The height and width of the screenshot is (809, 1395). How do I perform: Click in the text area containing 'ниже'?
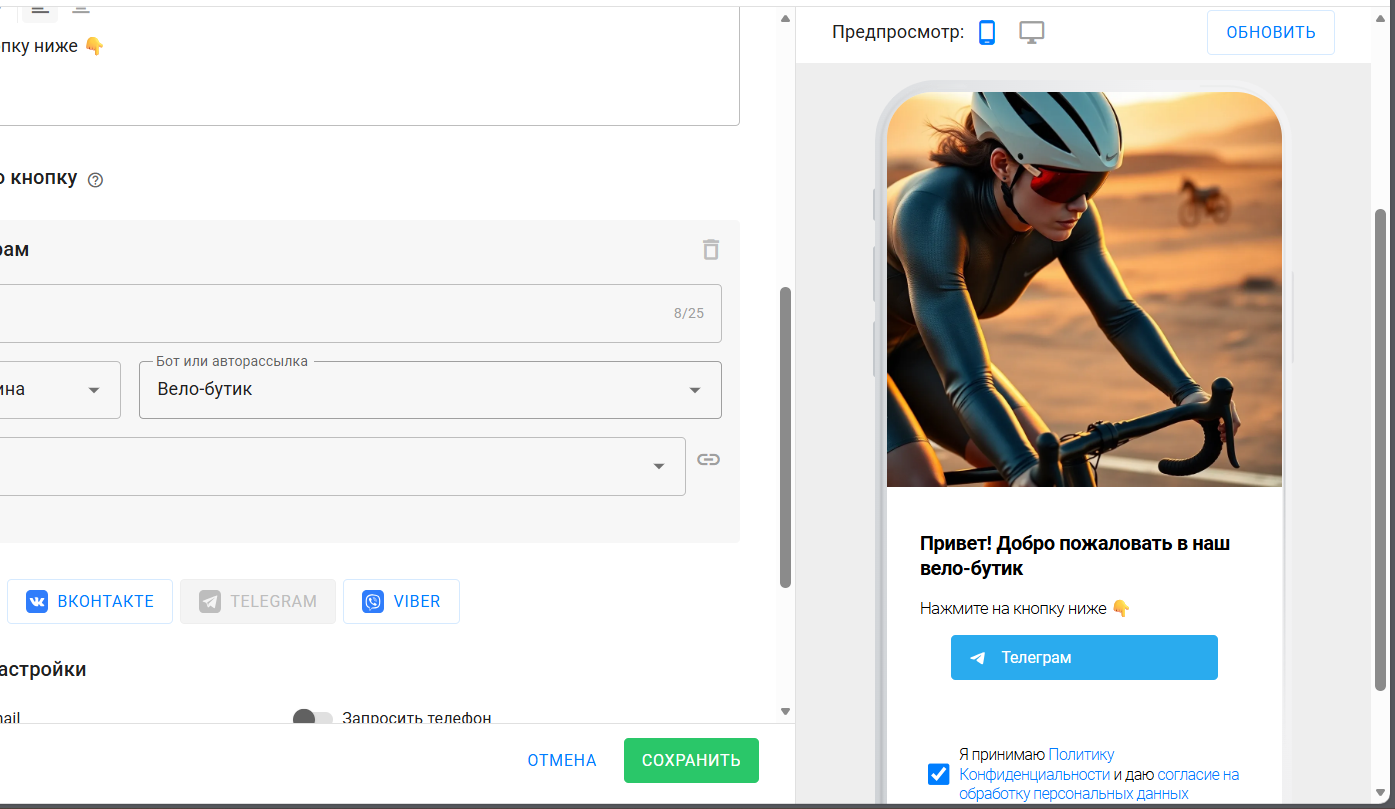(369, 65)
